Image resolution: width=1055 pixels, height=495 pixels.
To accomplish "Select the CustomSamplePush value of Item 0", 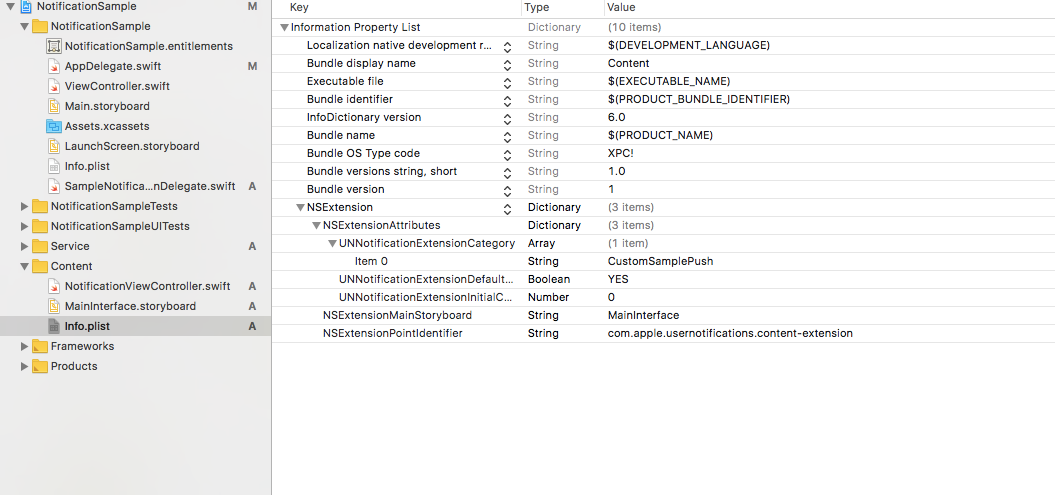I will click(x=660, y=262).
